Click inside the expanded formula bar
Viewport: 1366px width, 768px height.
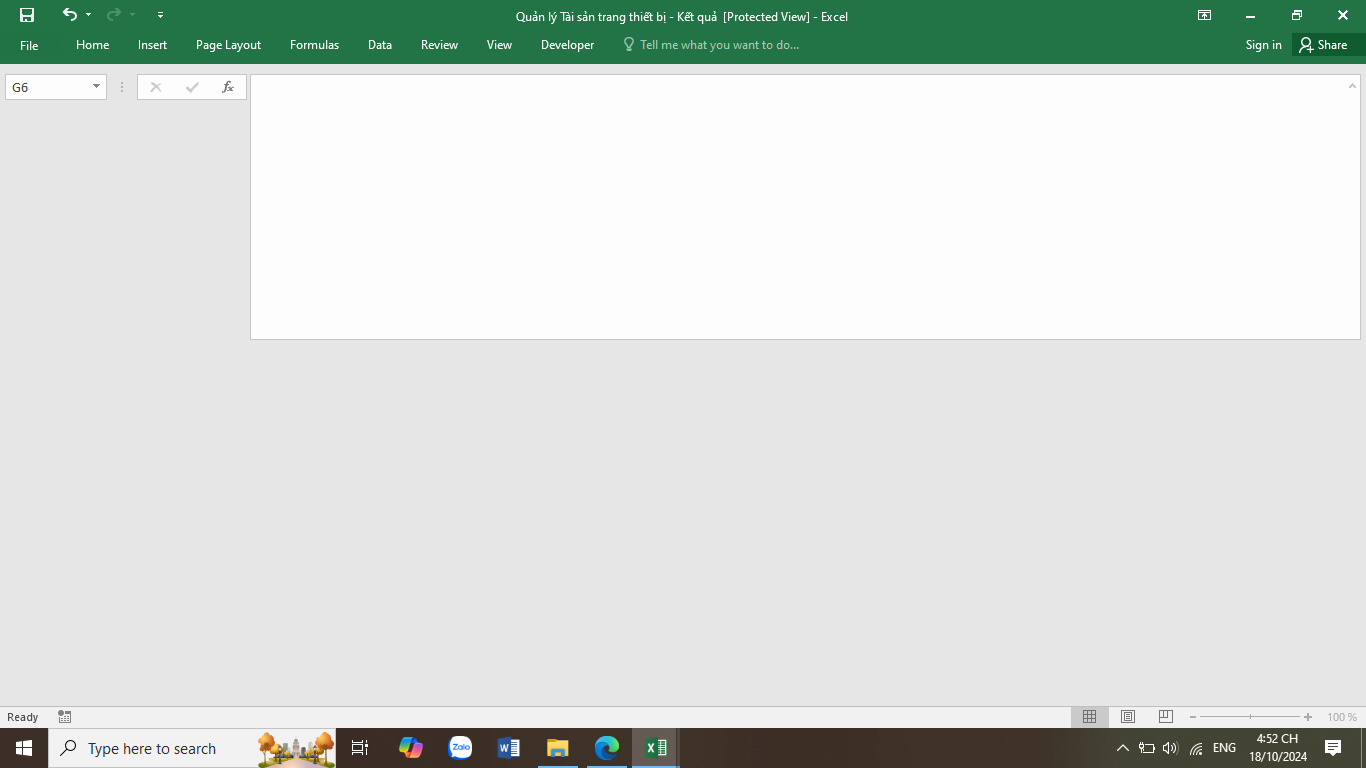[798, 207]
